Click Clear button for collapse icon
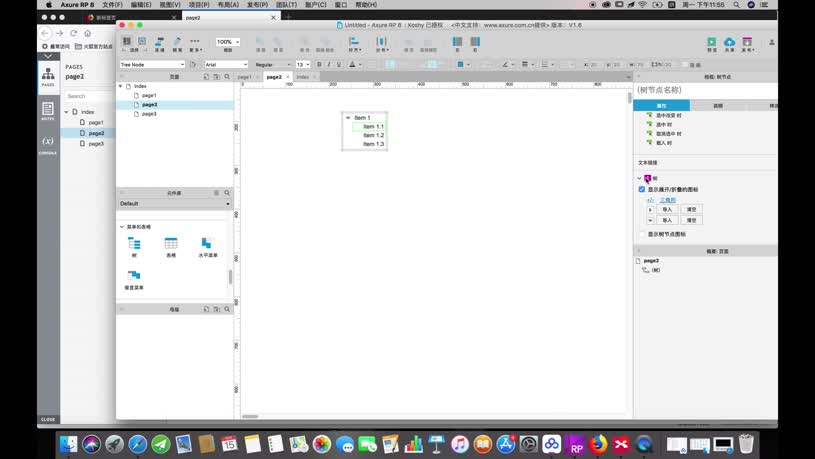Viewport: 815px width, 459px height. [691, 220]
